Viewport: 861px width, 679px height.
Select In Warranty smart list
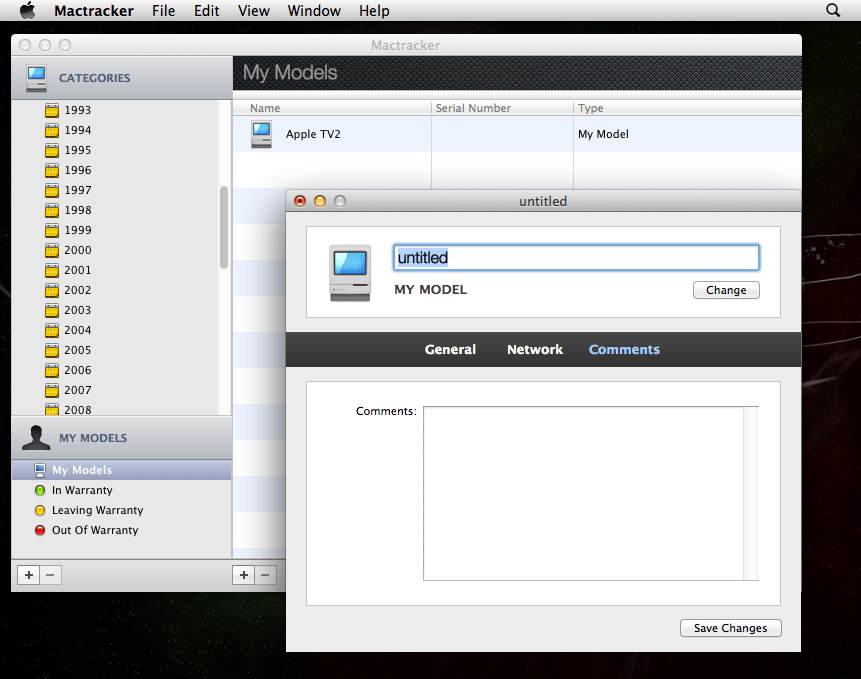(x=121, y=490)
